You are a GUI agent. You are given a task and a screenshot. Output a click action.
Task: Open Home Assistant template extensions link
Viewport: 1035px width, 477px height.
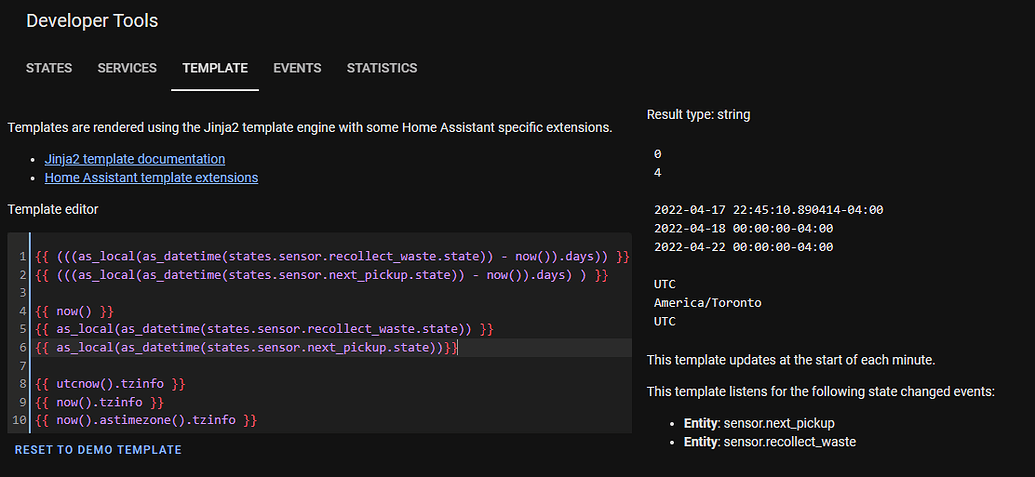pos(151,177)
